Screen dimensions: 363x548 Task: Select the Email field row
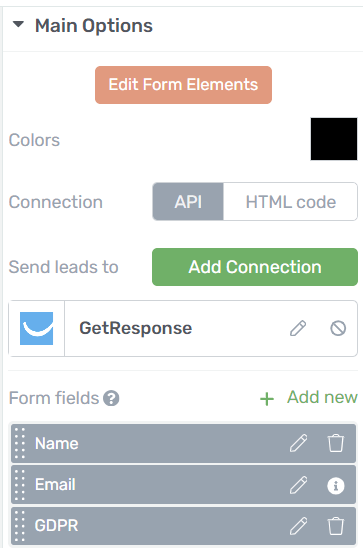click(x=183, y=485)
